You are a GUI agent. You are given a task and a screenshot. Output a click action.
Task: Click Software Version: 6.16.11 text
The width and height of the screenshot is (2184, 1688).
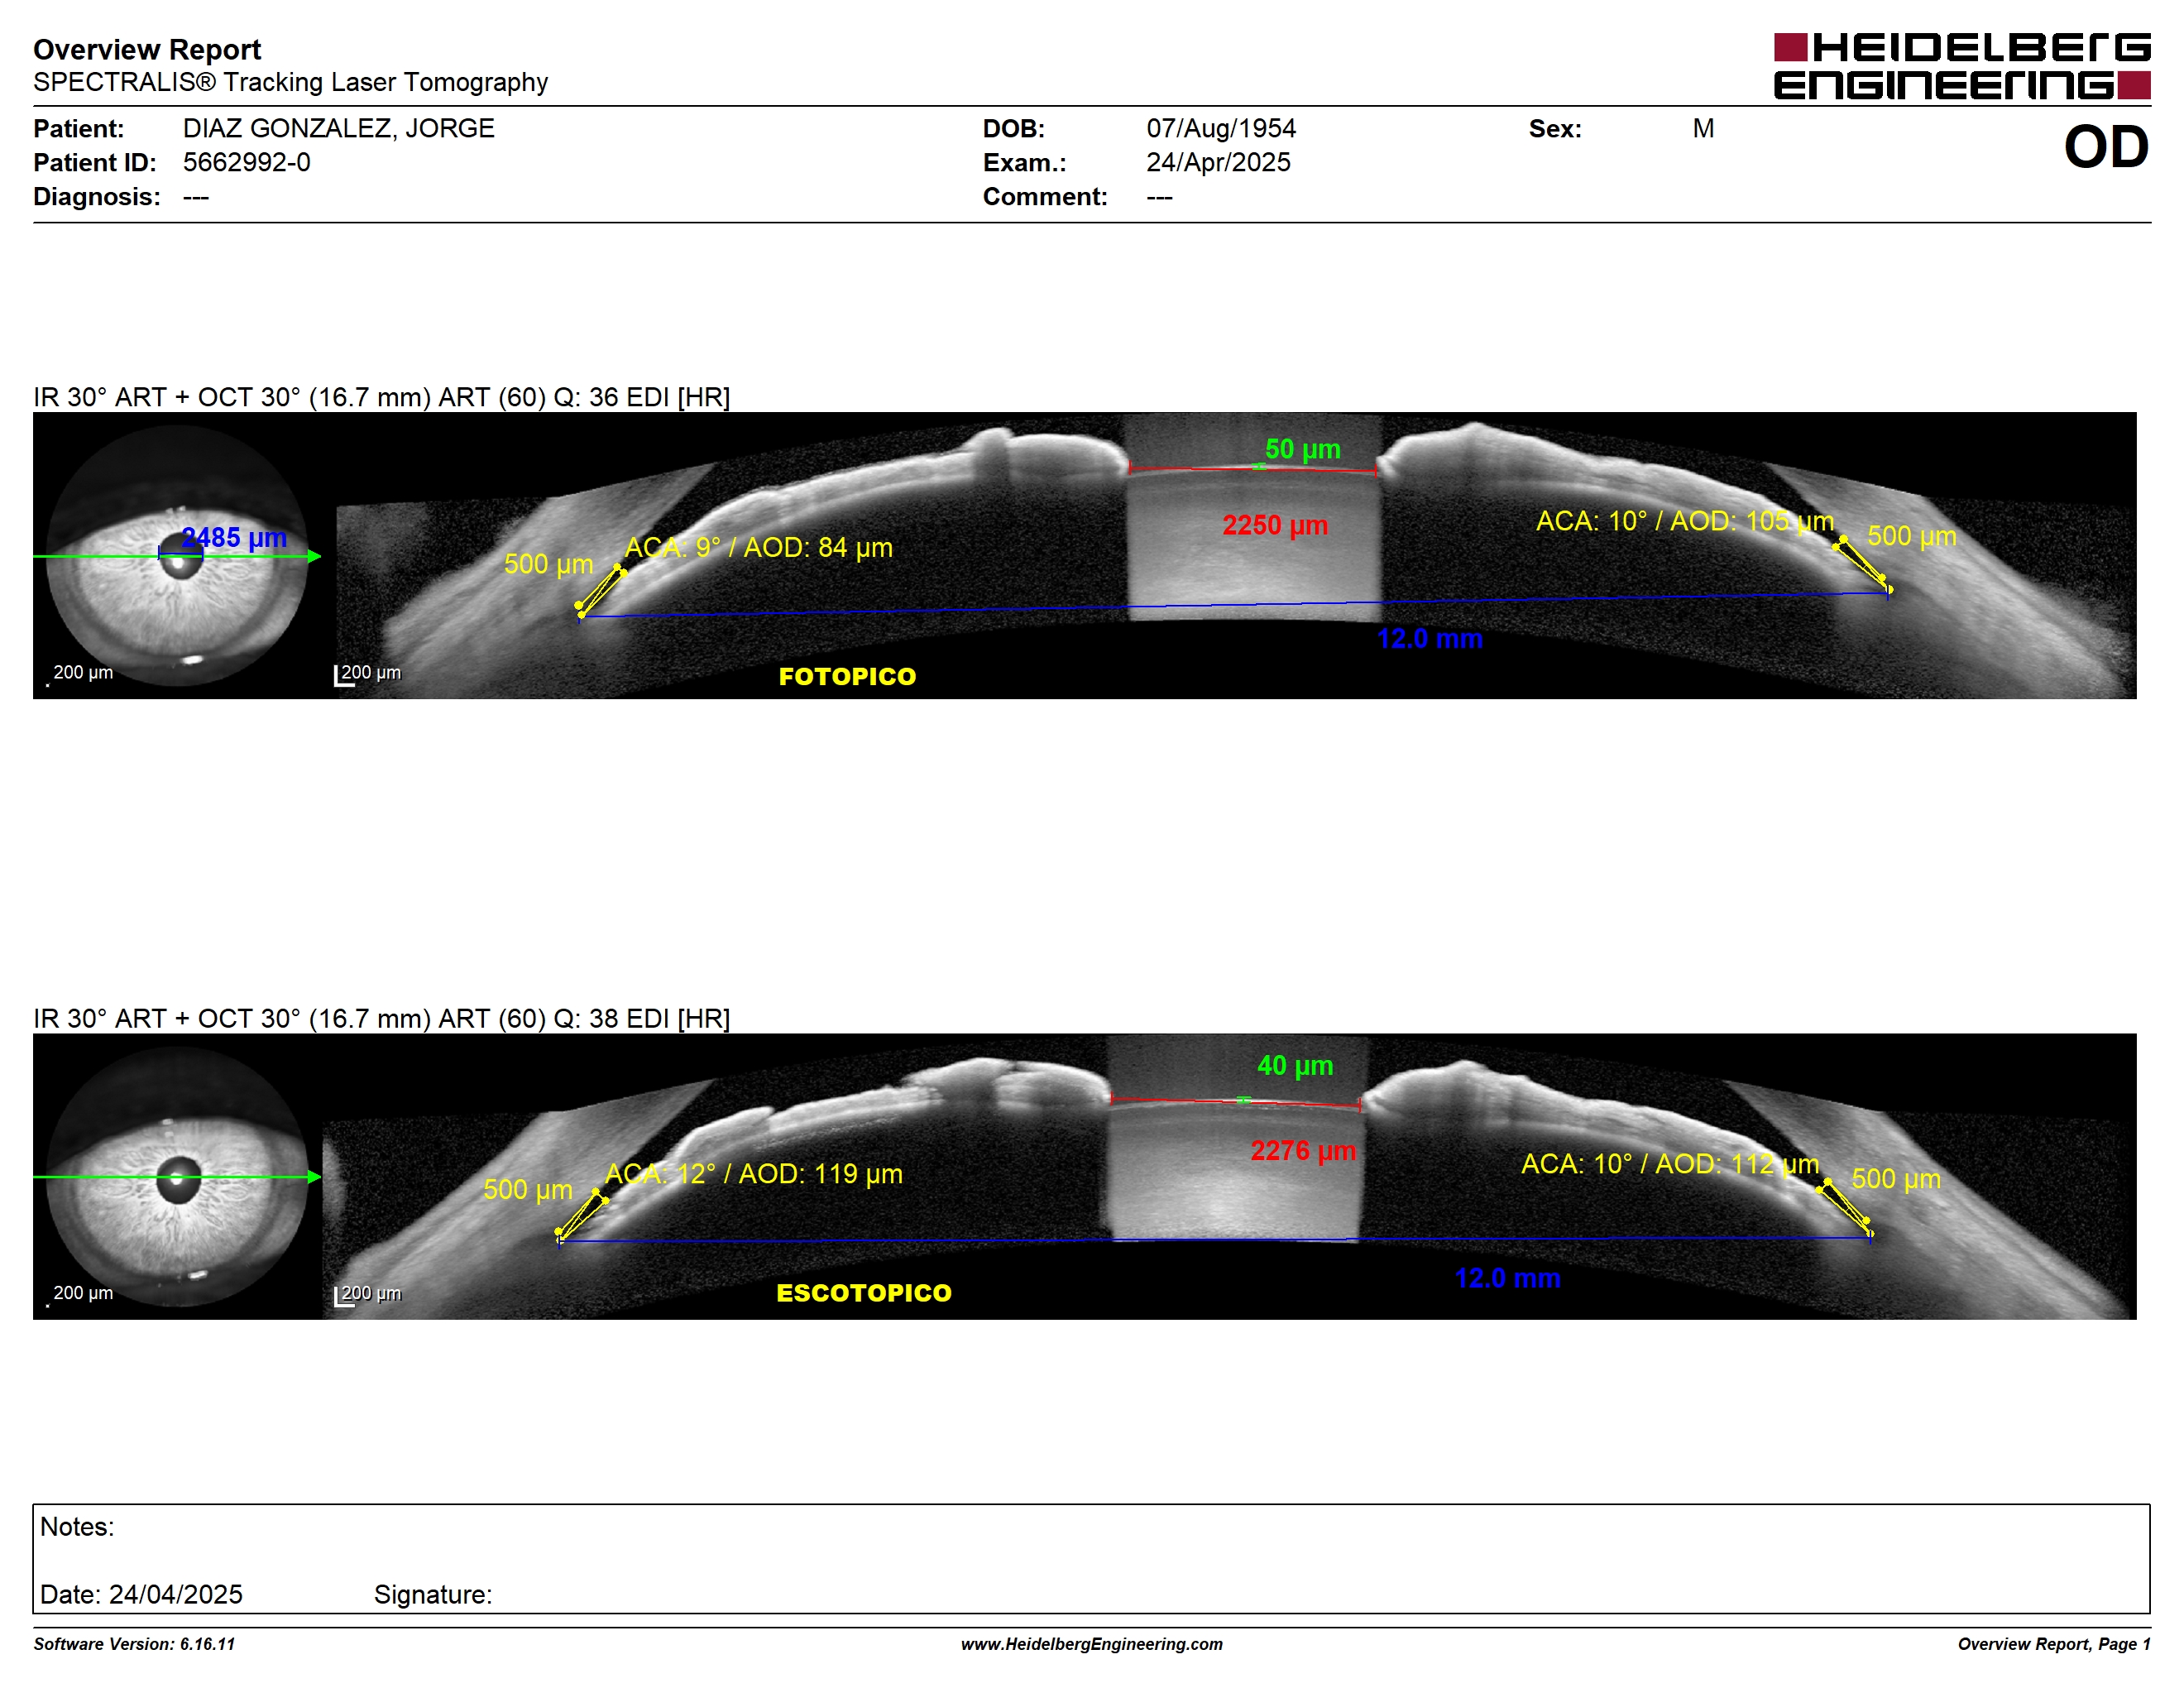(x=134, y=1644)
